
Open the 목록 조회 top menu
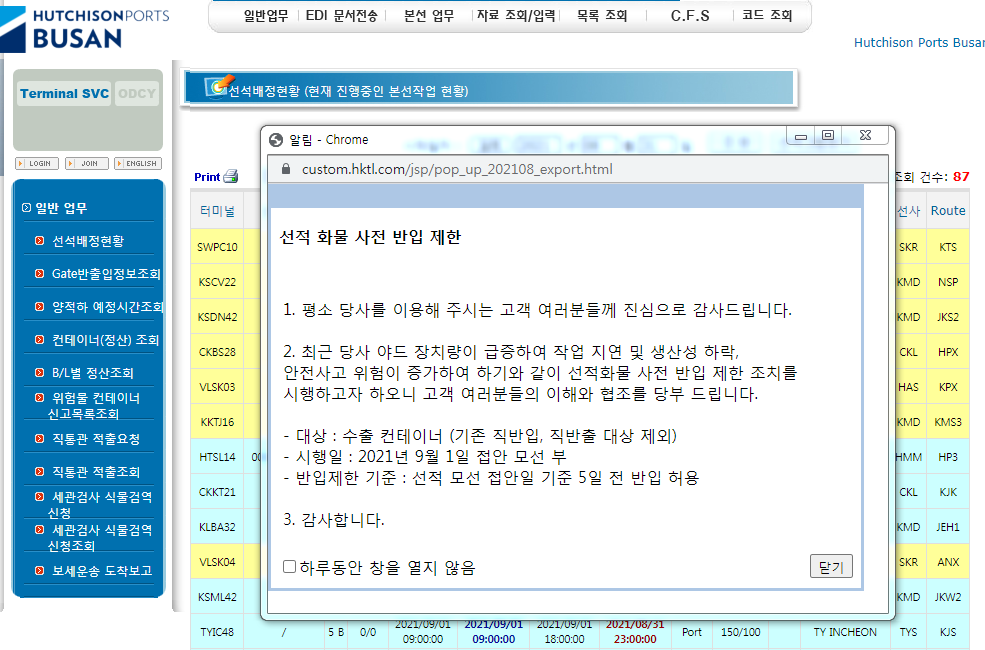pos(602,16)
